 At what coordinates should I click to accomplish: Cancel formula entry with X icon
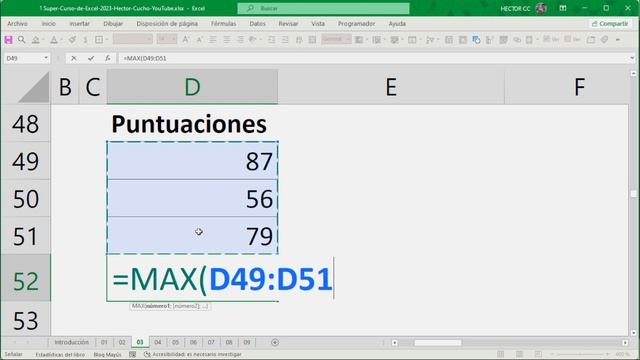coord(73,58)
